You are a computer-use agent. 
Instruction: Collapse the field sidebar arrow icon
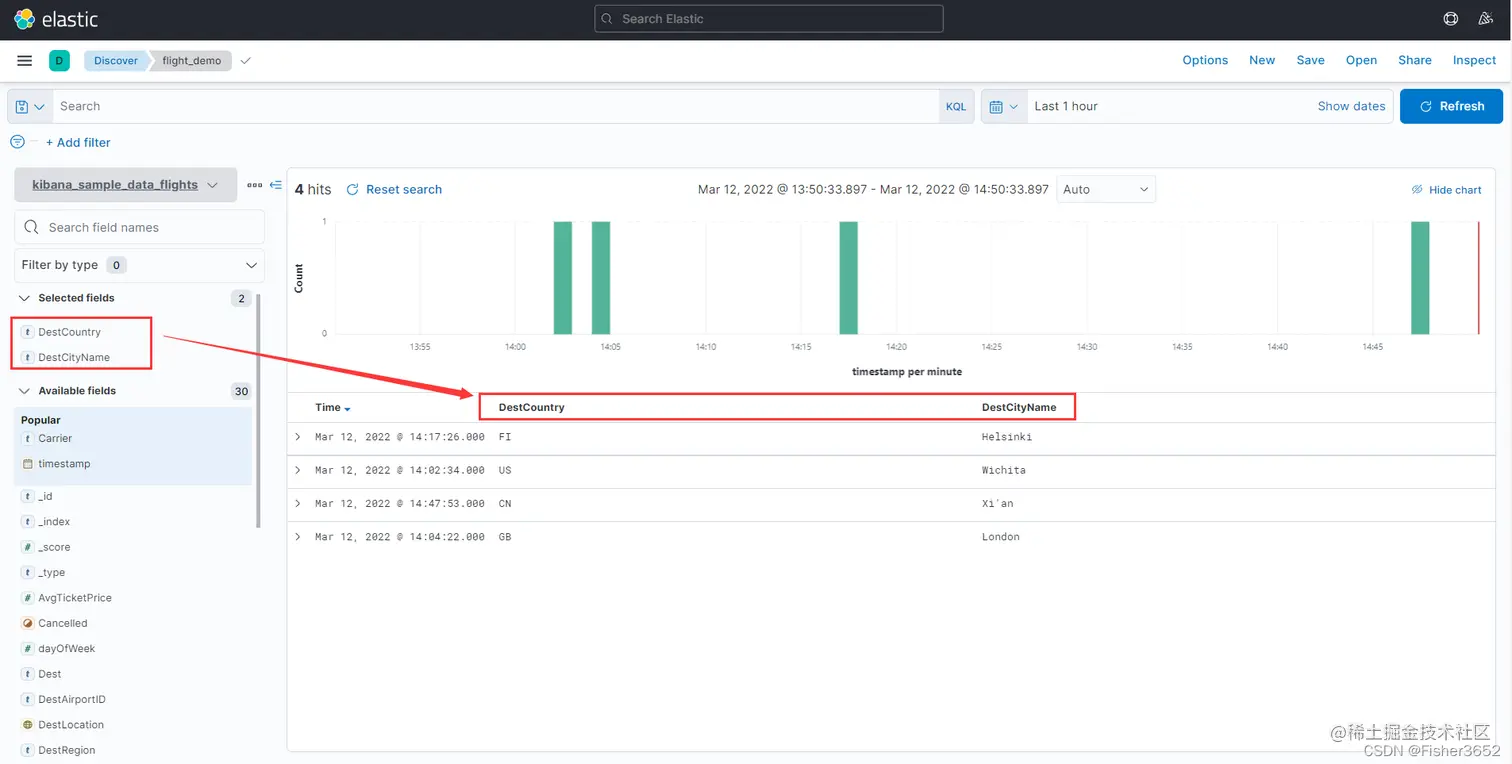coord(276,185)
